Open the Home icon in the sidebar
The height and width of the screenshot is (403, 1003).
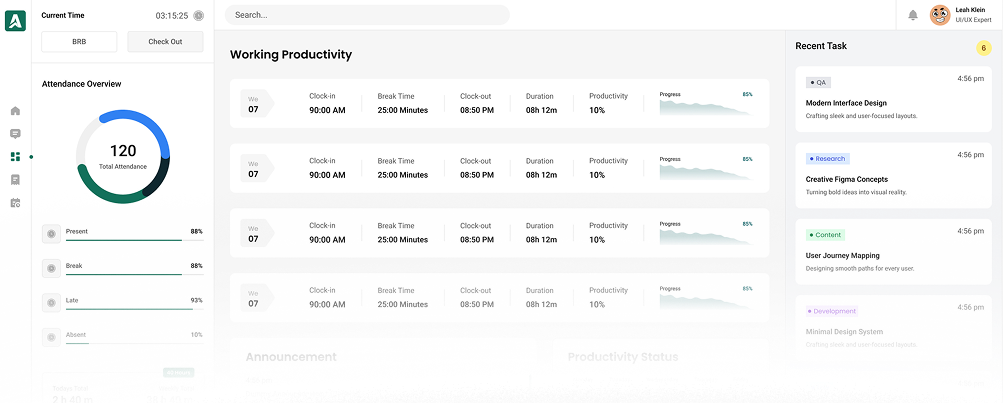tap(15, 111)
